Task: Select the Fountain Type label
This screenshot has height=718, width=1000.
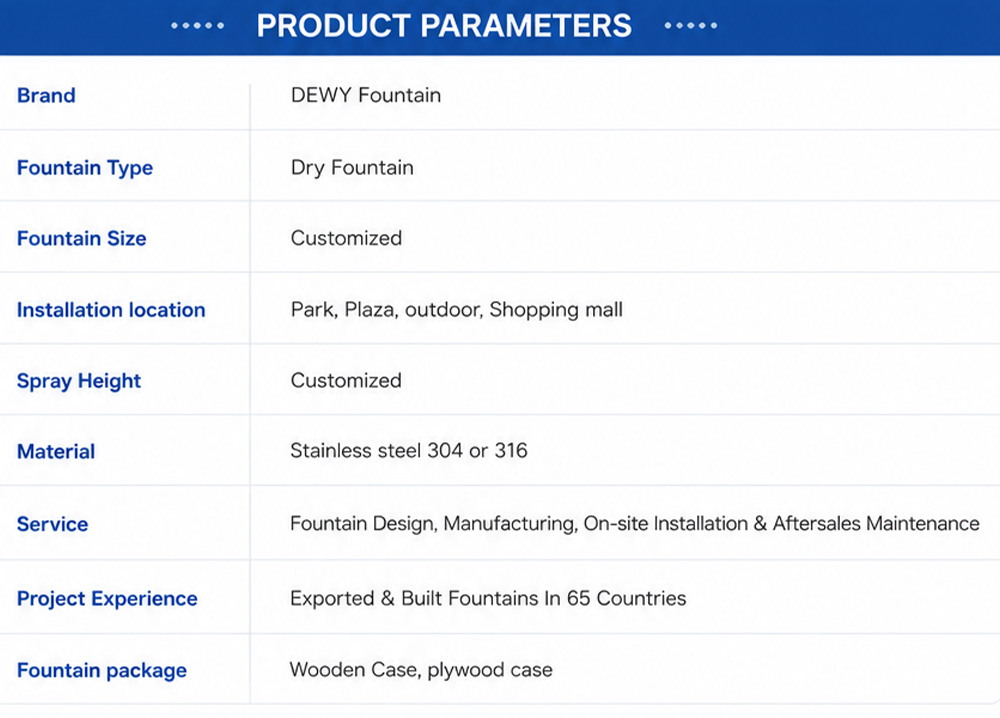Action: coord(85,168)
